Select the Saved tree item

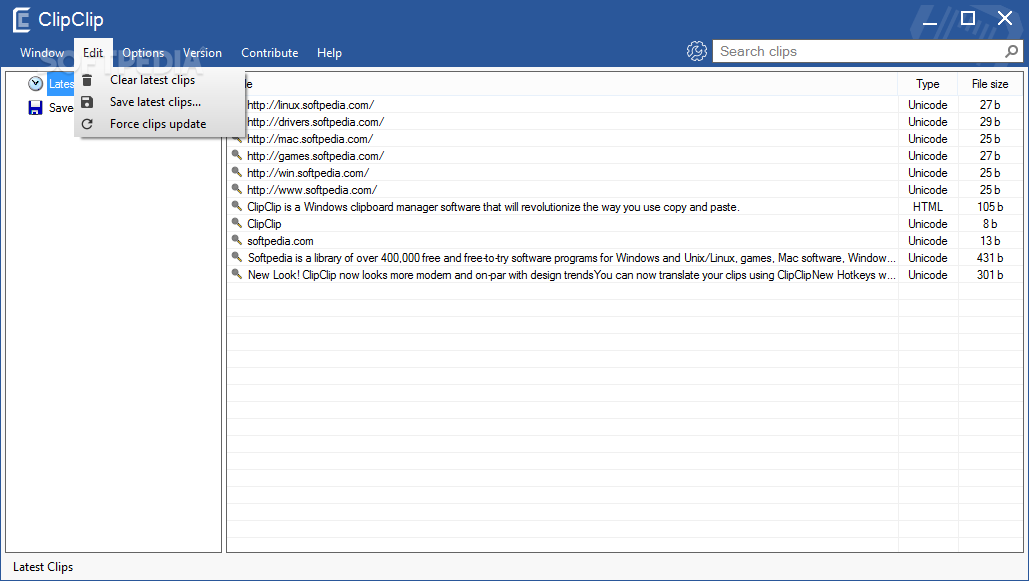tap(60, 108)
